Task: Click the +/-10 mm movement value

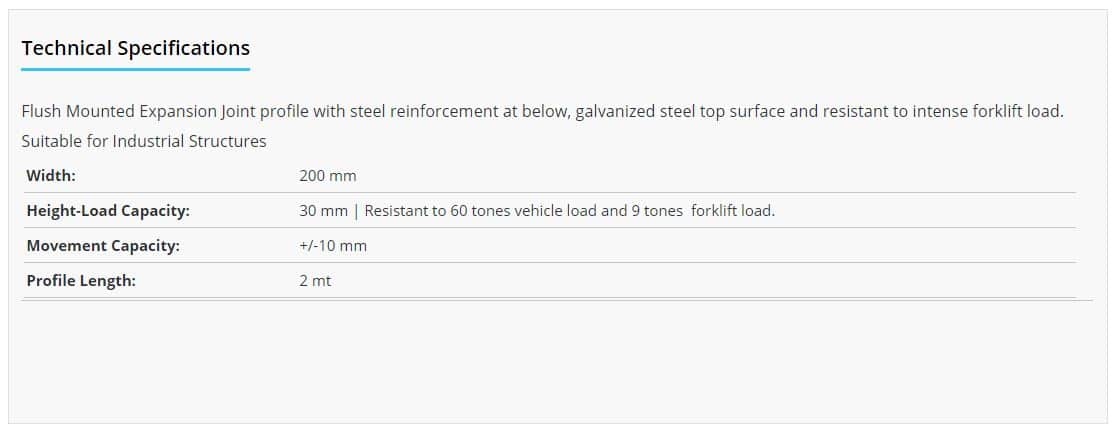Action: [x=333, y=246]
